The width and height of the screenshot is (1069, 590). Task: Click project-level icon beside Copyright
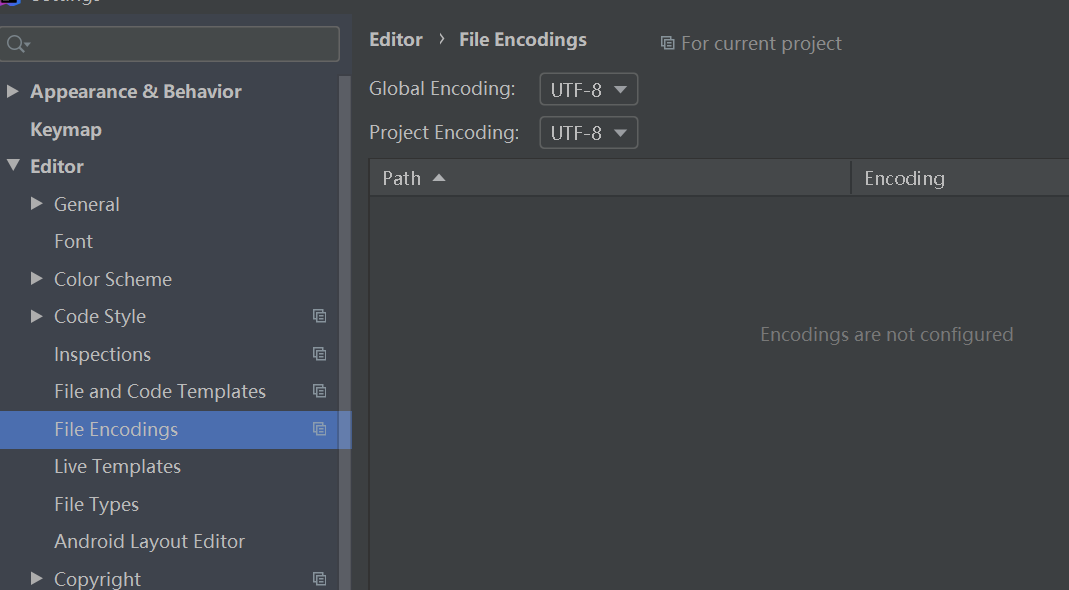[319, 578]
